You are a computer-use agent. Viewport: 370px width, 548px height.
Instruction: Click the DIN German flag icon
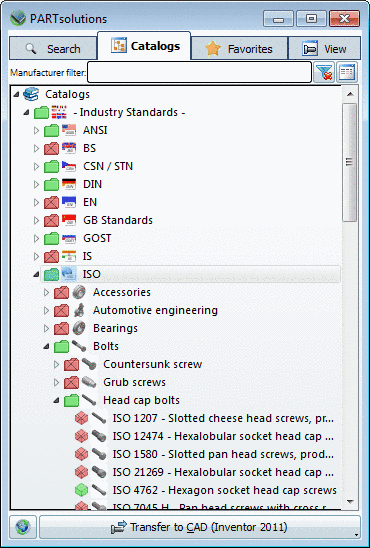69,184
